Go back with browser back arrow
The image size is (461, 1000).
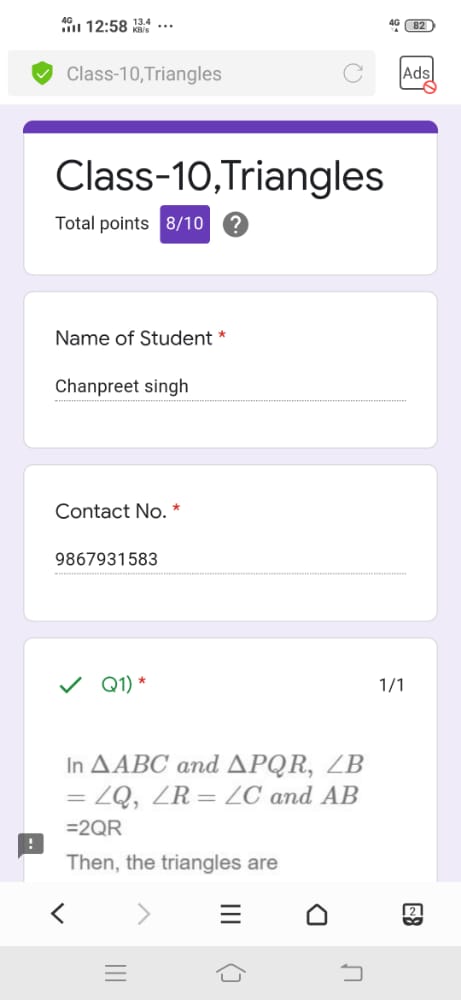(57, 915)
